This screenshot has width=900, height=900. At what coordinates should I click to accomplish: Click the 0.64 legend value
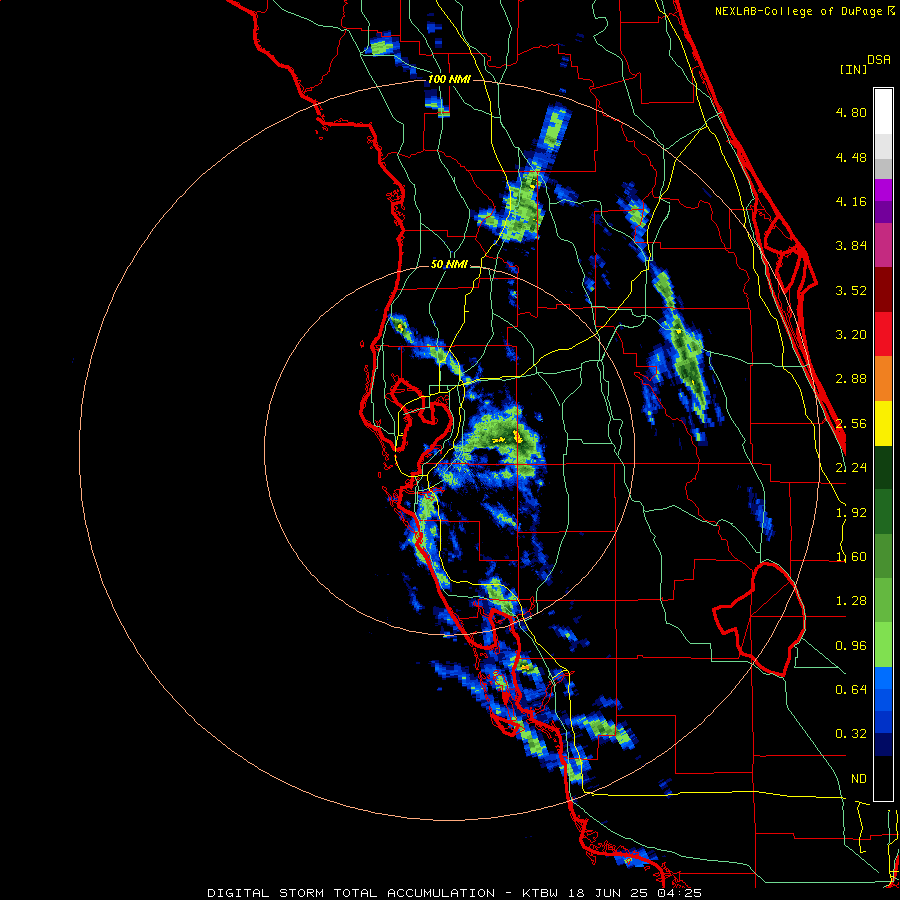[851, 690]
